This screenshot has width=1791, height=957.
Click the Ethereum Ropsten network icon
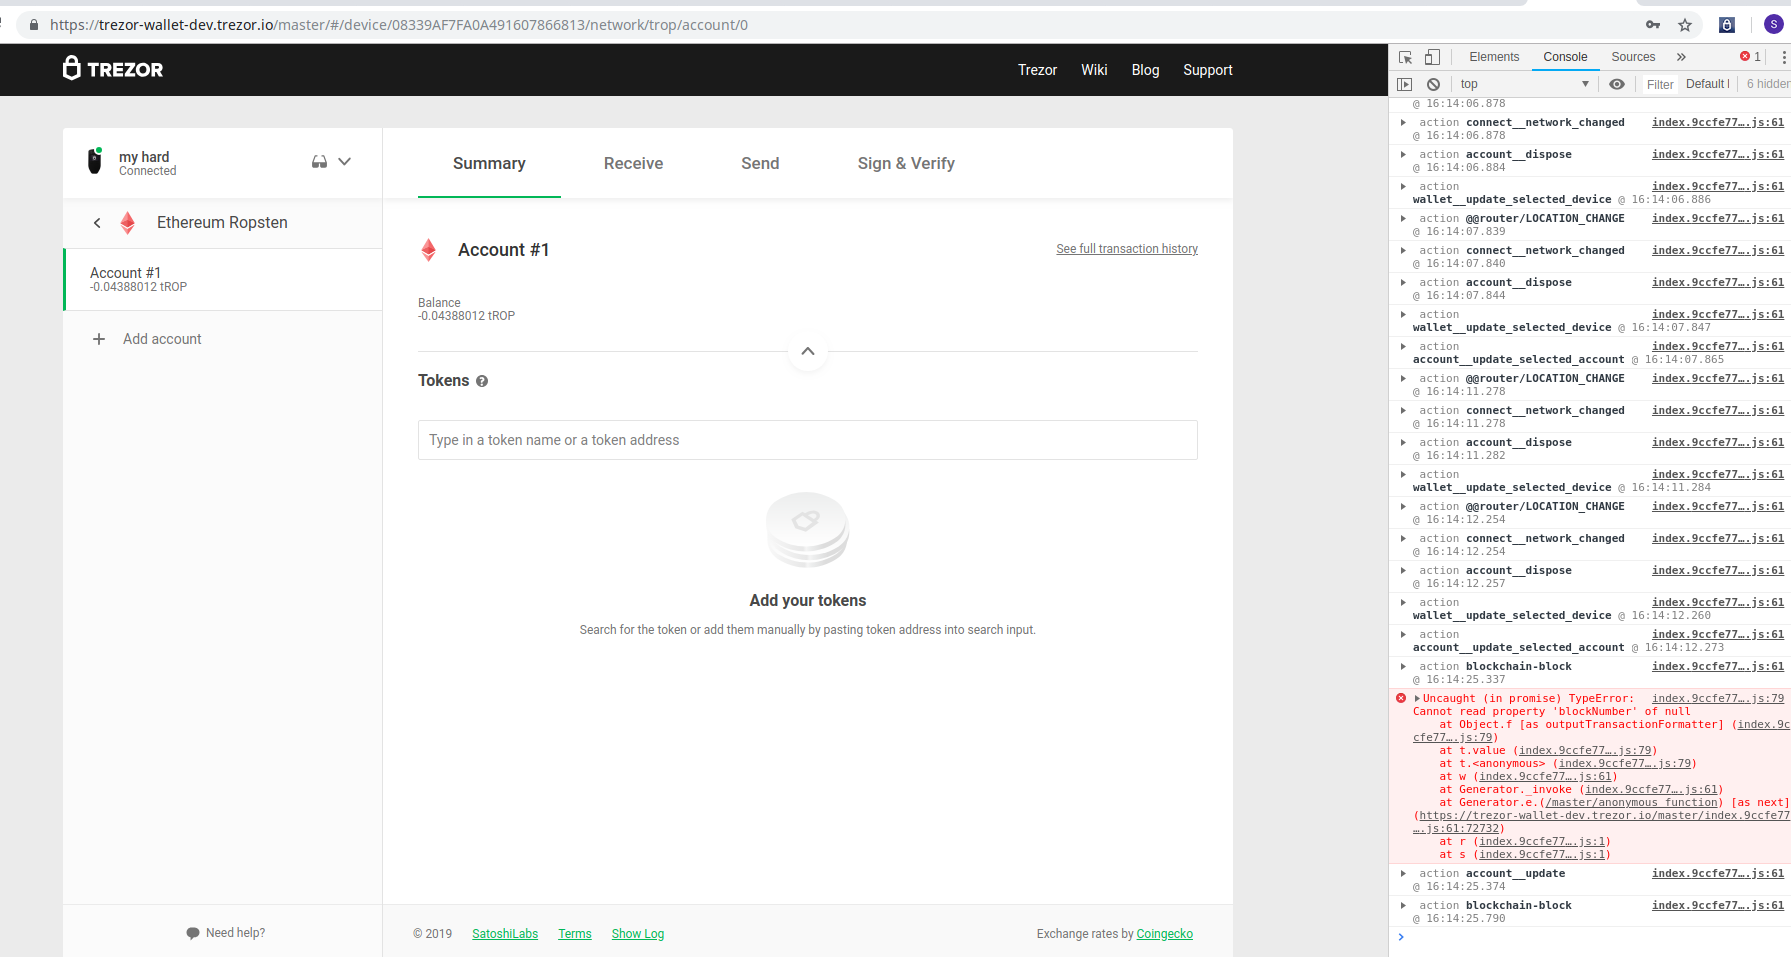(128, 222)
